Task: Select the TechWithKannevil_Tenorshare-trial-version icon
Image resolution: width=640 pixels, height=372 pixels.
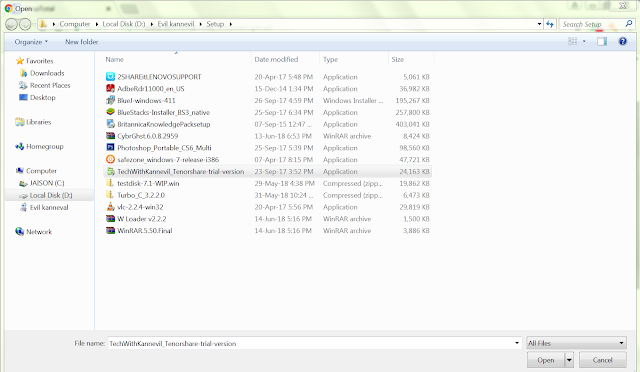Action: 110,172
